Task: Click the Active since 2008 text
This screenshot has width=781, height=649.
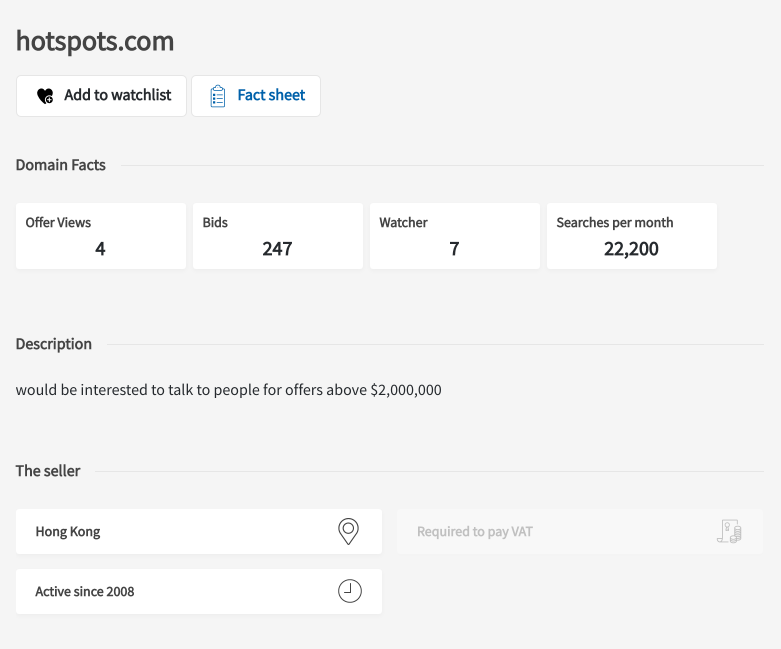Action: [85, 592]
